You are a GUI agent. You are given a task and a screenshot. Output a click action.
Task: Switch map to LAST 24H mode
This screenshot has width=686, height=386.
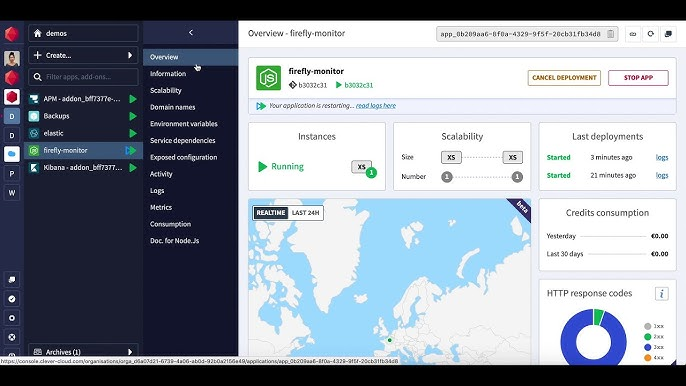305,213
